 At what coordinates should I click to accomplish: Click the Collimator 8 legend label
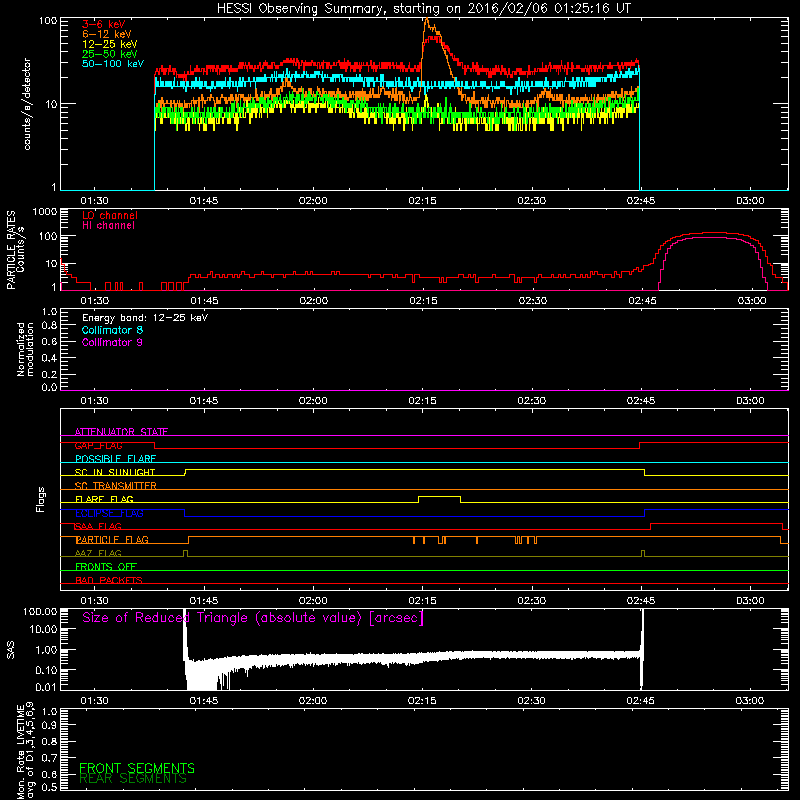112,330
